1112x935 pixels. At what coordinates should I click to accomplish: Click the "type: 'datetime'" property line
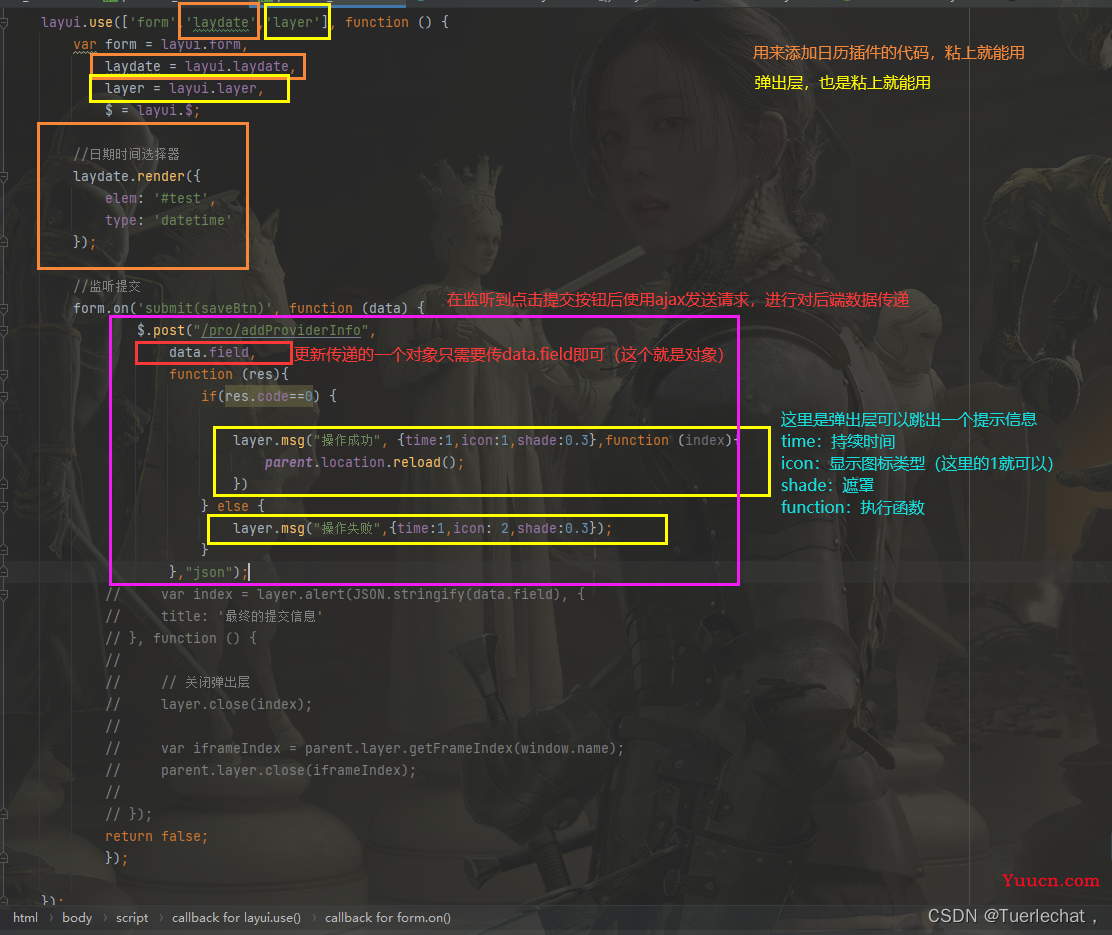pyautogui.click(x=169, y=221)
